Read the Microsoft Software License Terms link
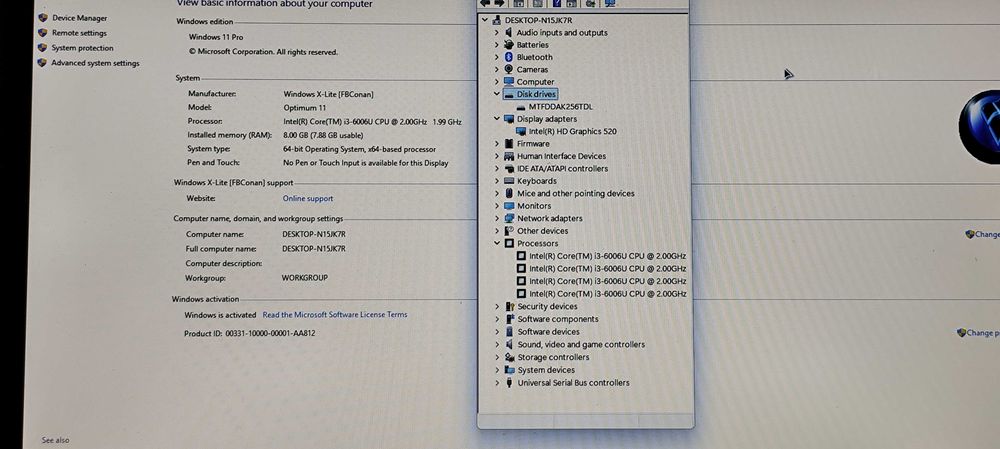1000x449 pixels. coord(335,314)
